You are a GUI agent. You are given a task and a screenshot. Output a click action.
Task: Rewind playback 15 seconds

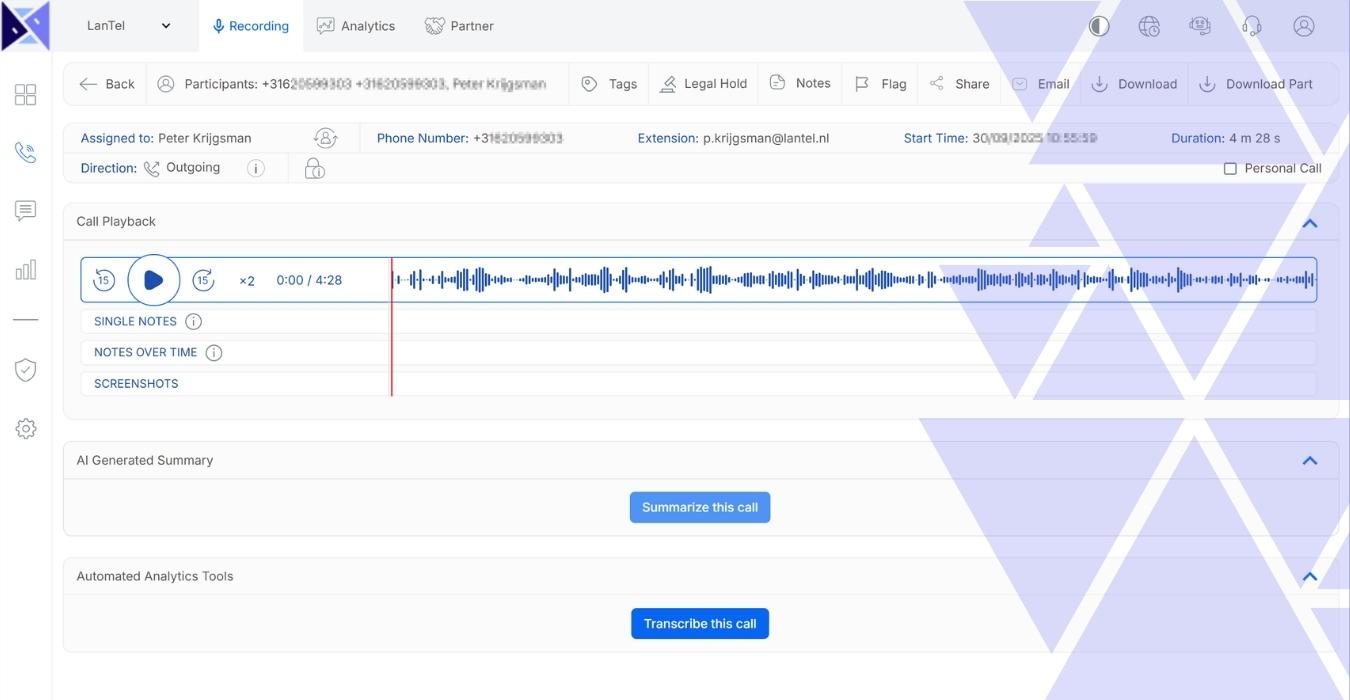(104, 280)
